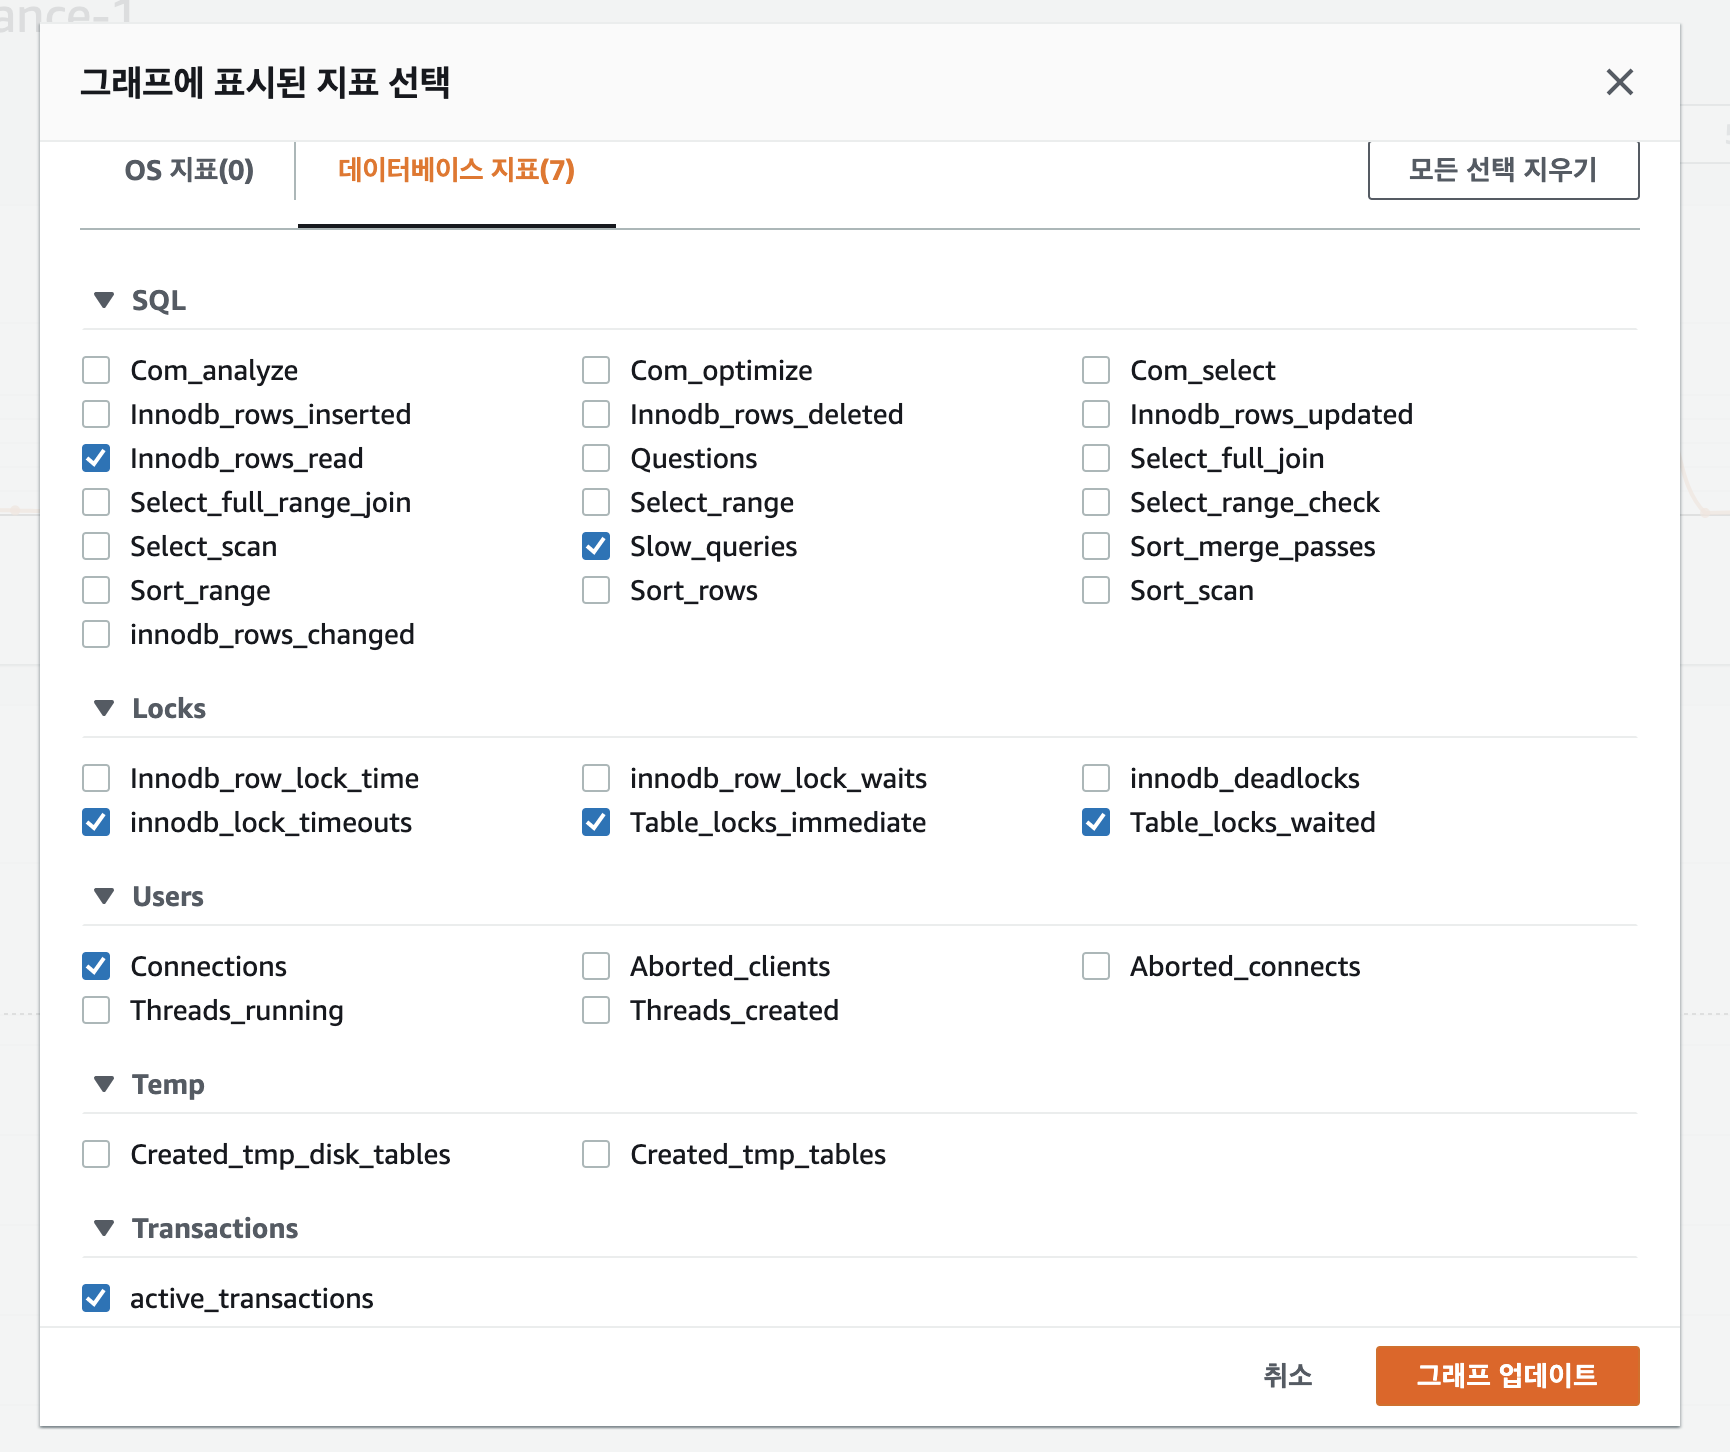This screenshot has width=1730, height=1452.
Task: Collapse the SQL section
Action: coord(104,300)
